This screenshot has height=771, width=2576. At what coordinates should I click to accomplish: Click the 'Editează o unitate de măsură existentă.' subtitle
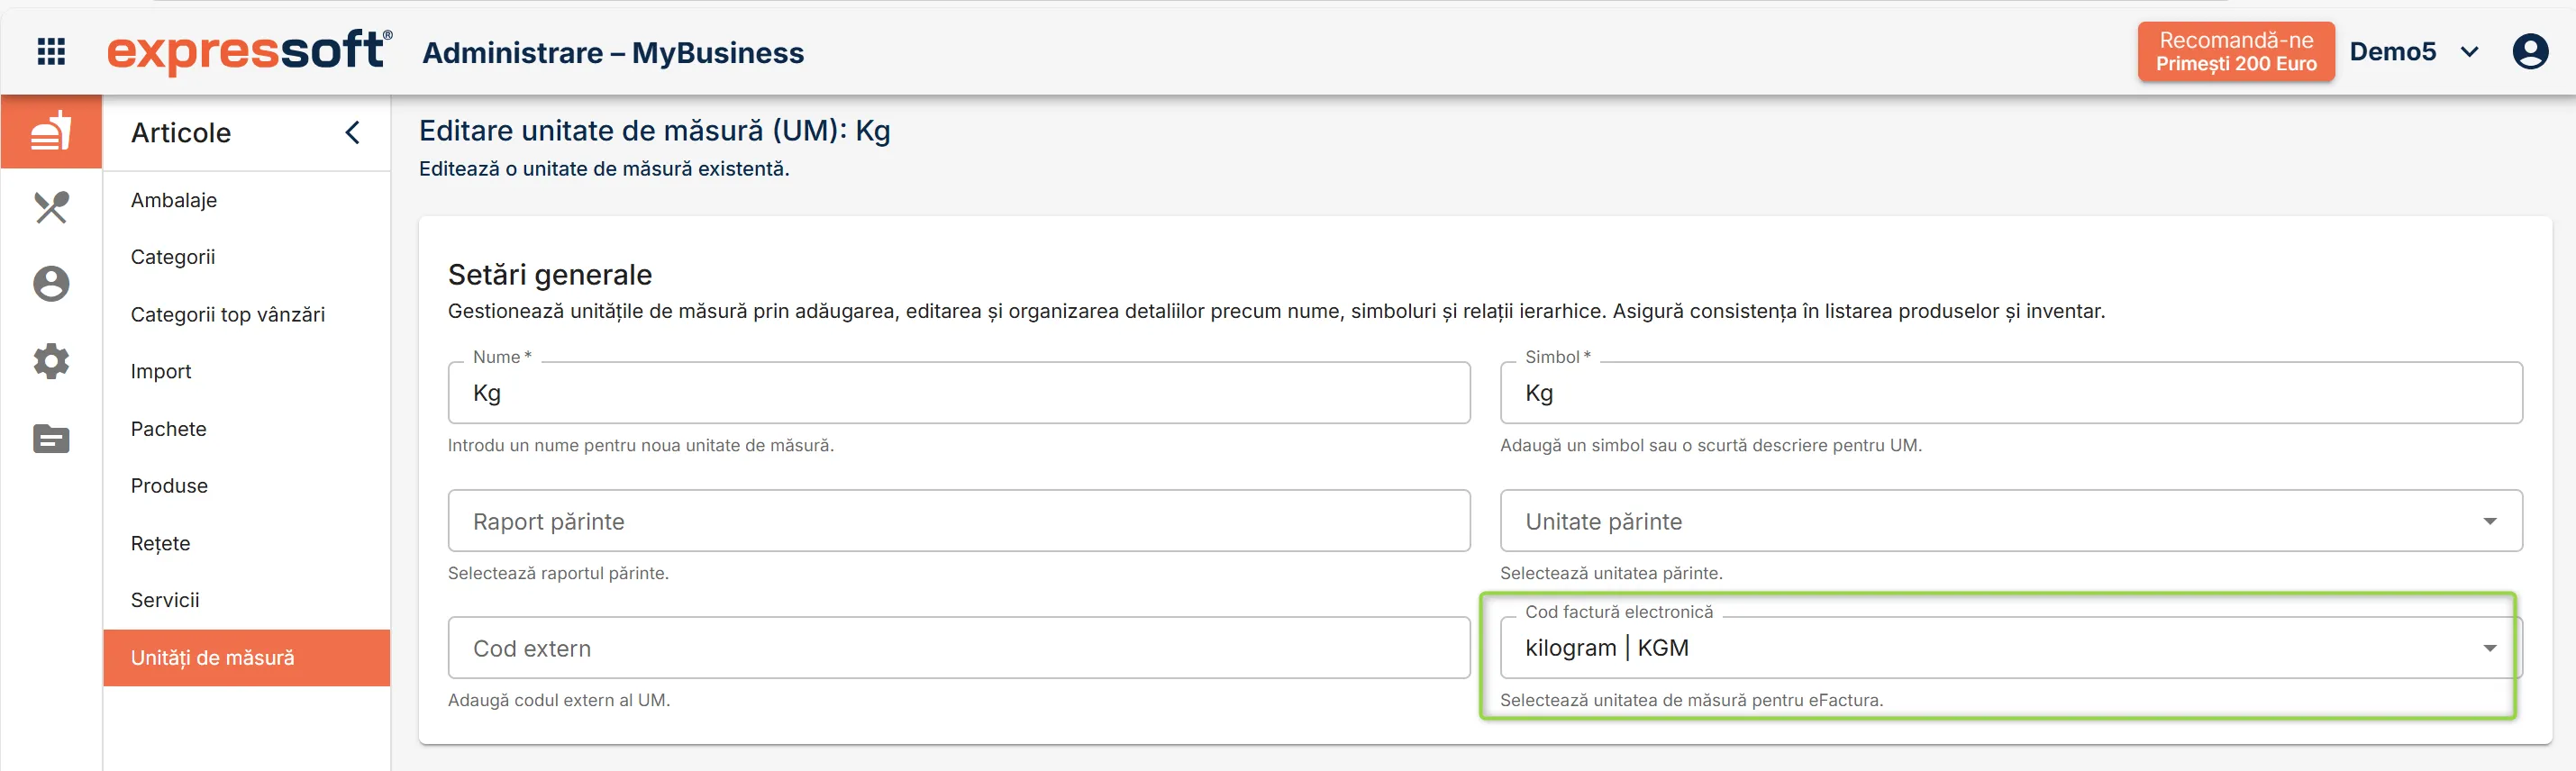(604, 169)
